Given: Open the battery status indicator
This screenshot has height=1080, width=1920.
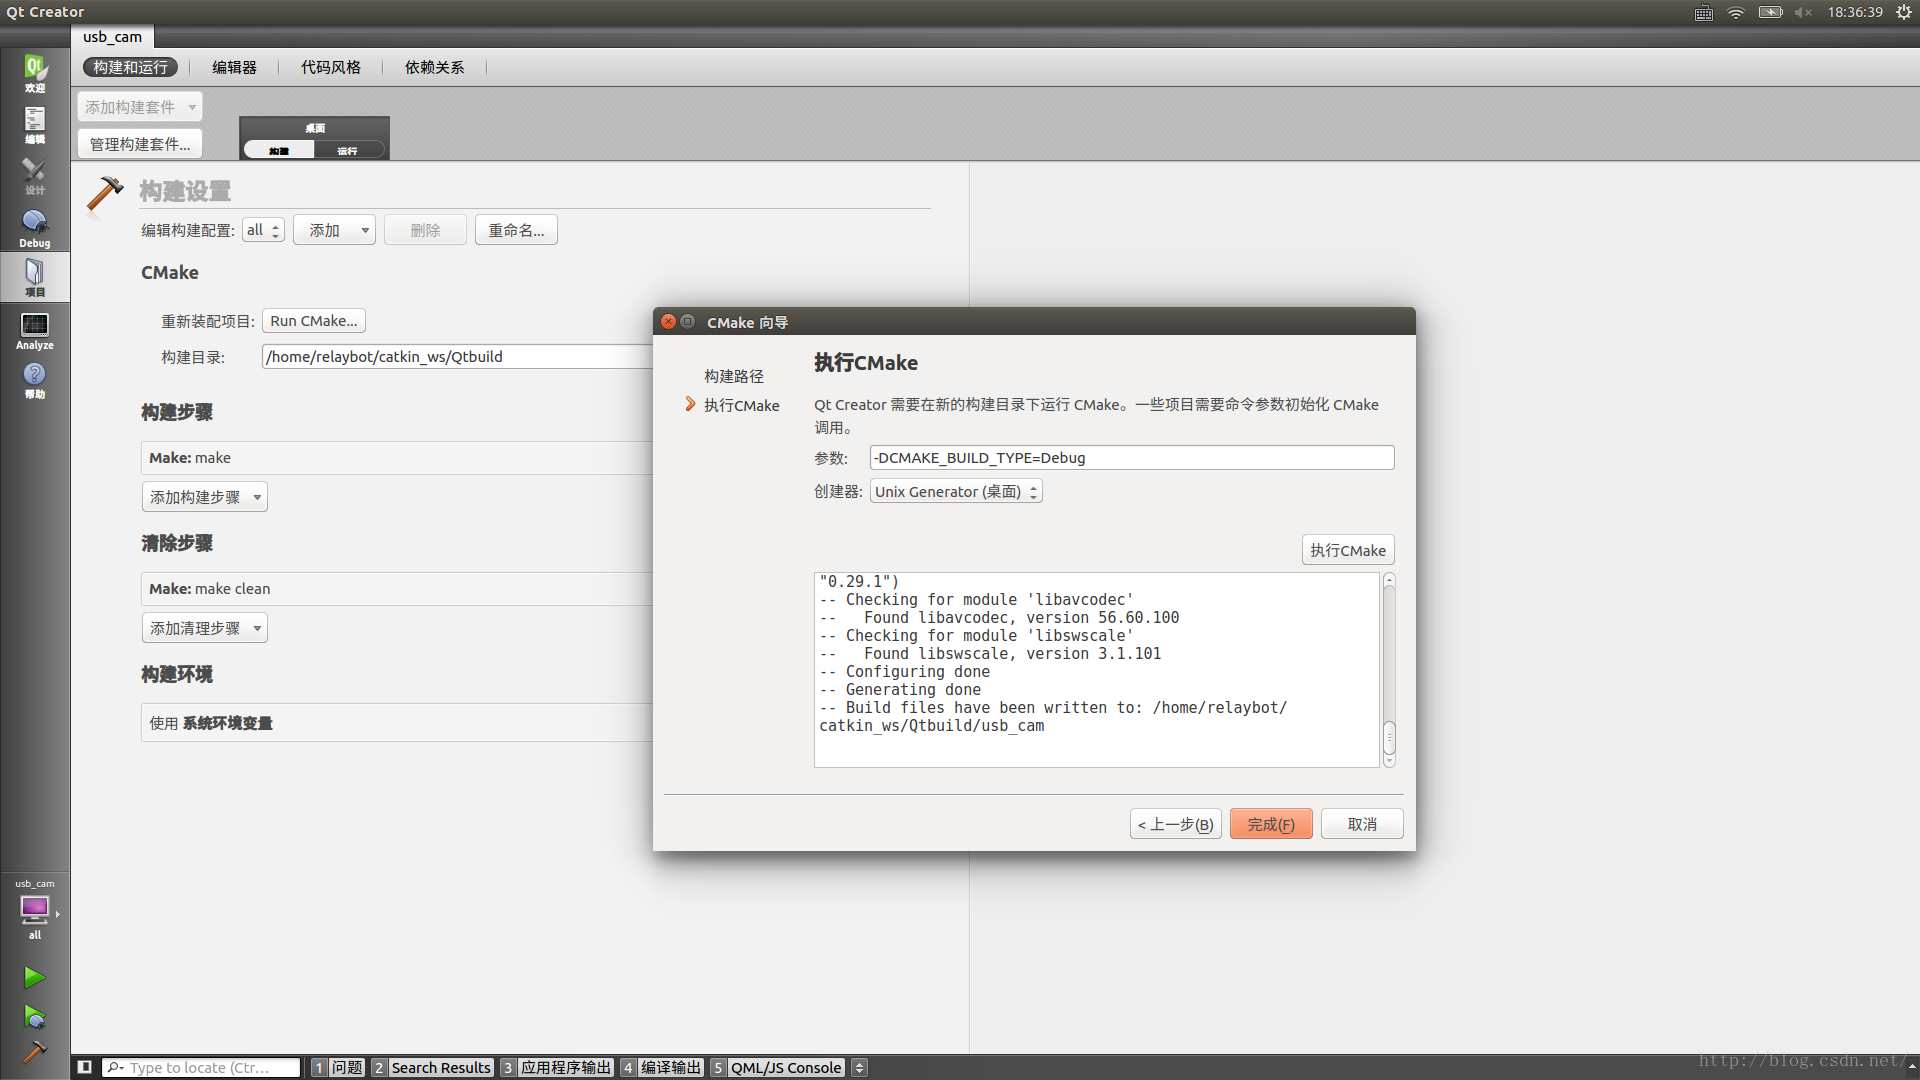Looking at the screenshot, I should click(x=1771, y=12).
